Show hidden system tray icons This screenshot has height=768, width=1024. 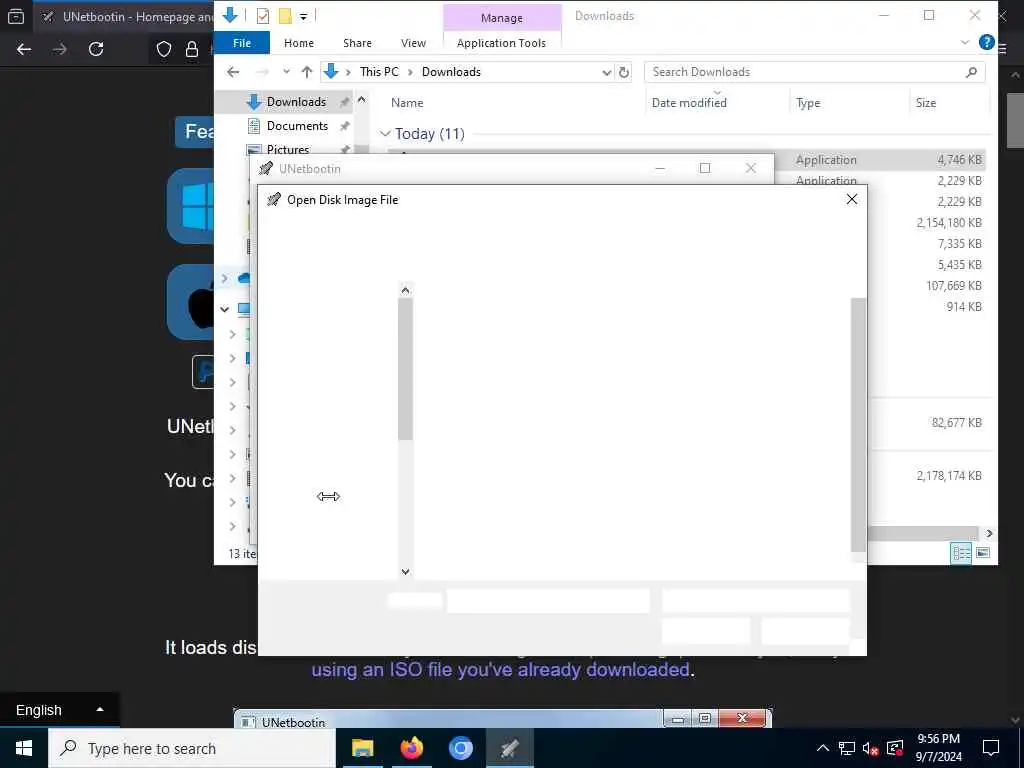click(823, 748)
